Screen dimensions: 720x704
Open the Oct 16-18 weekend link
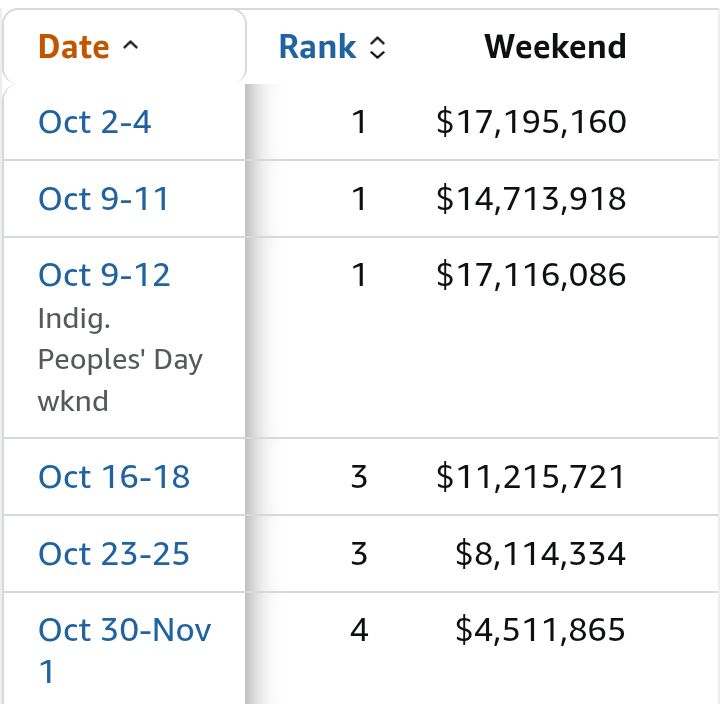tap(114, 477)
